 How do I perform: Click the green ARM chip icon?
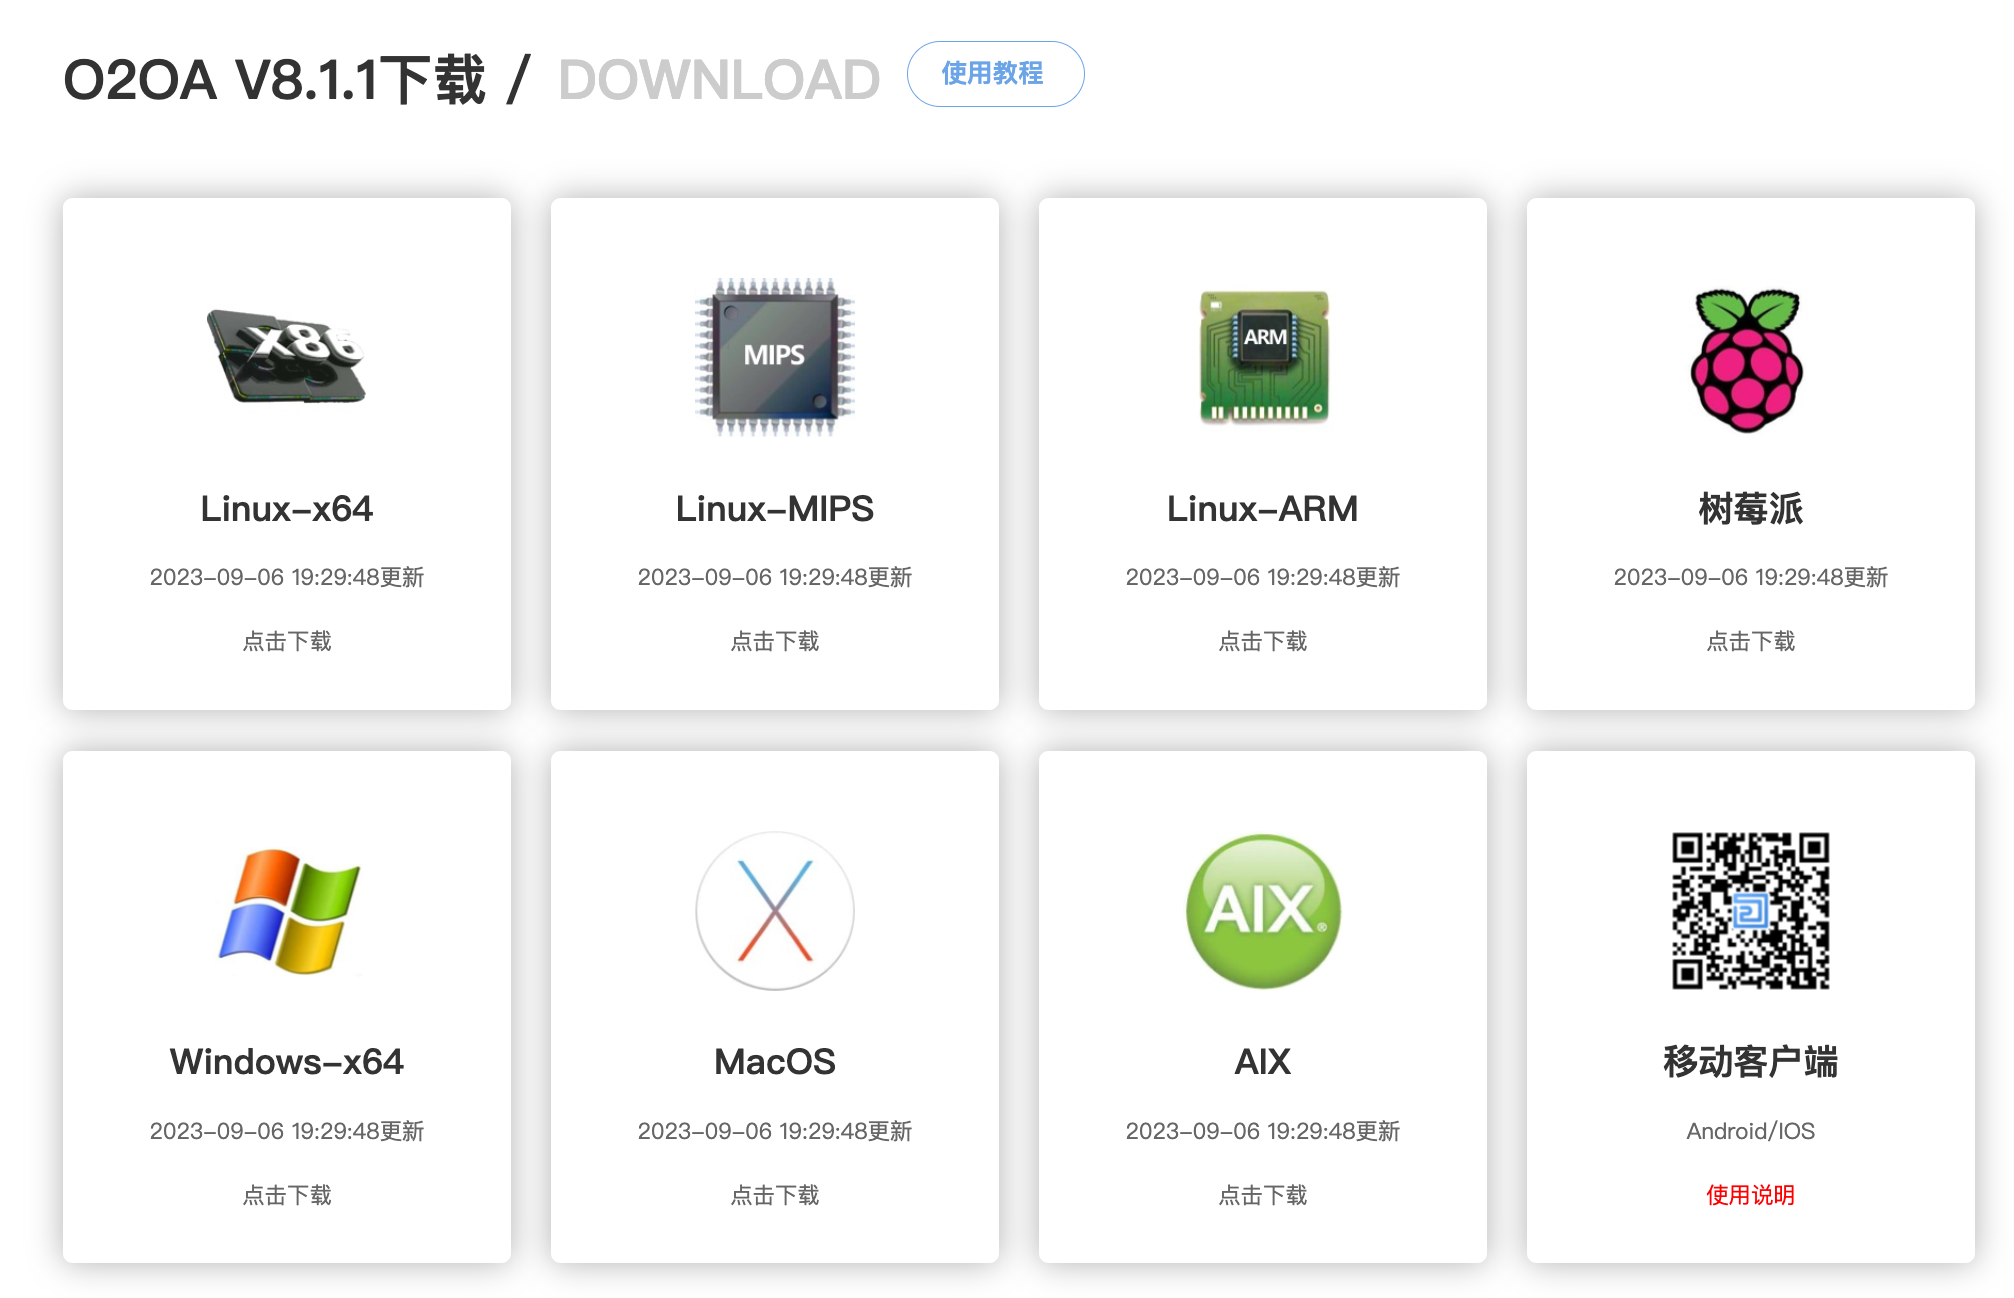(1263, 357)
